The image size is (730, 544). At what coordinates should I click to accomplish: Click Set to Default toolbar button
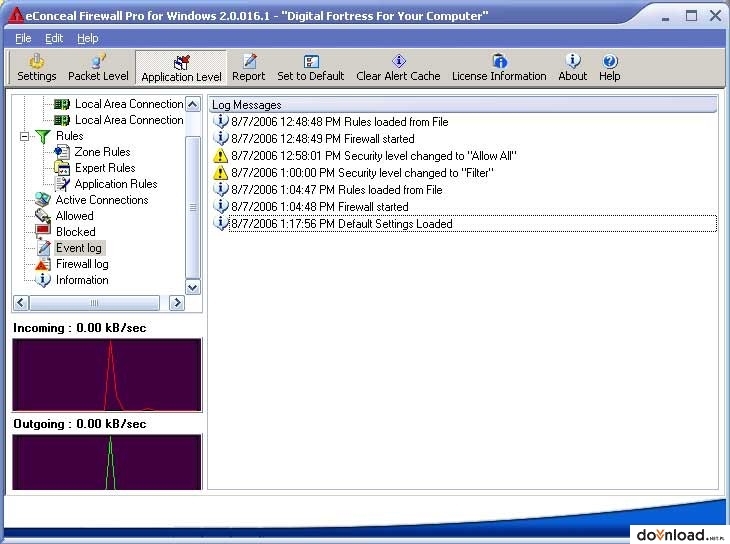[x=311, y=68]
